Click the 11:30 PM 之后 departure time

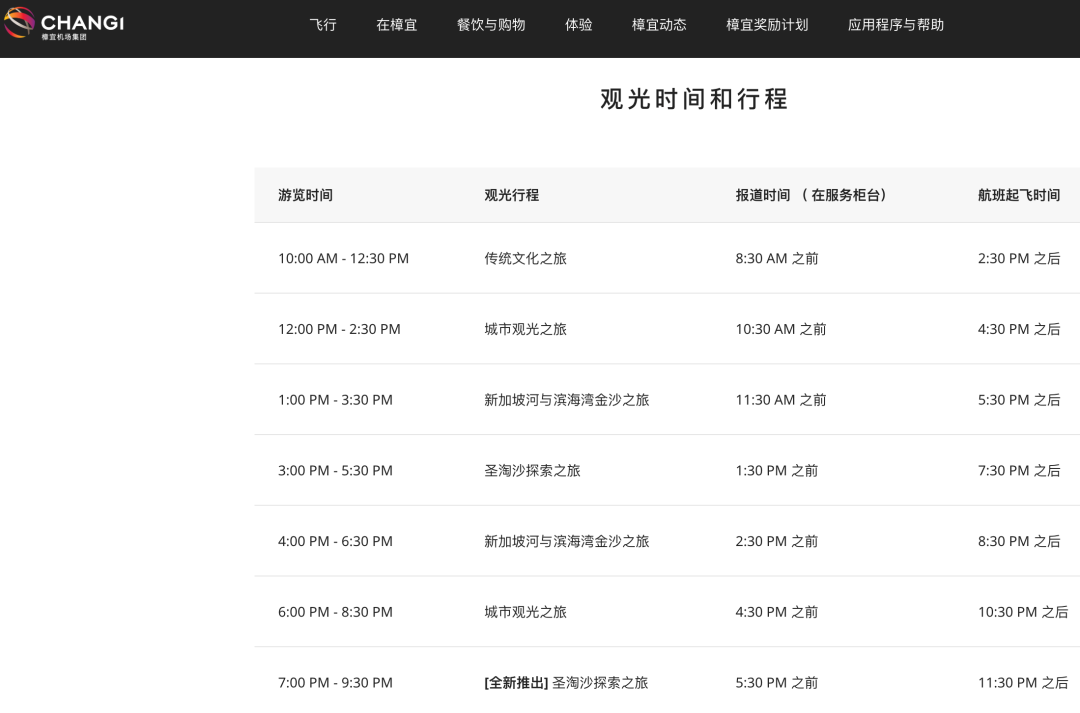1024,683
